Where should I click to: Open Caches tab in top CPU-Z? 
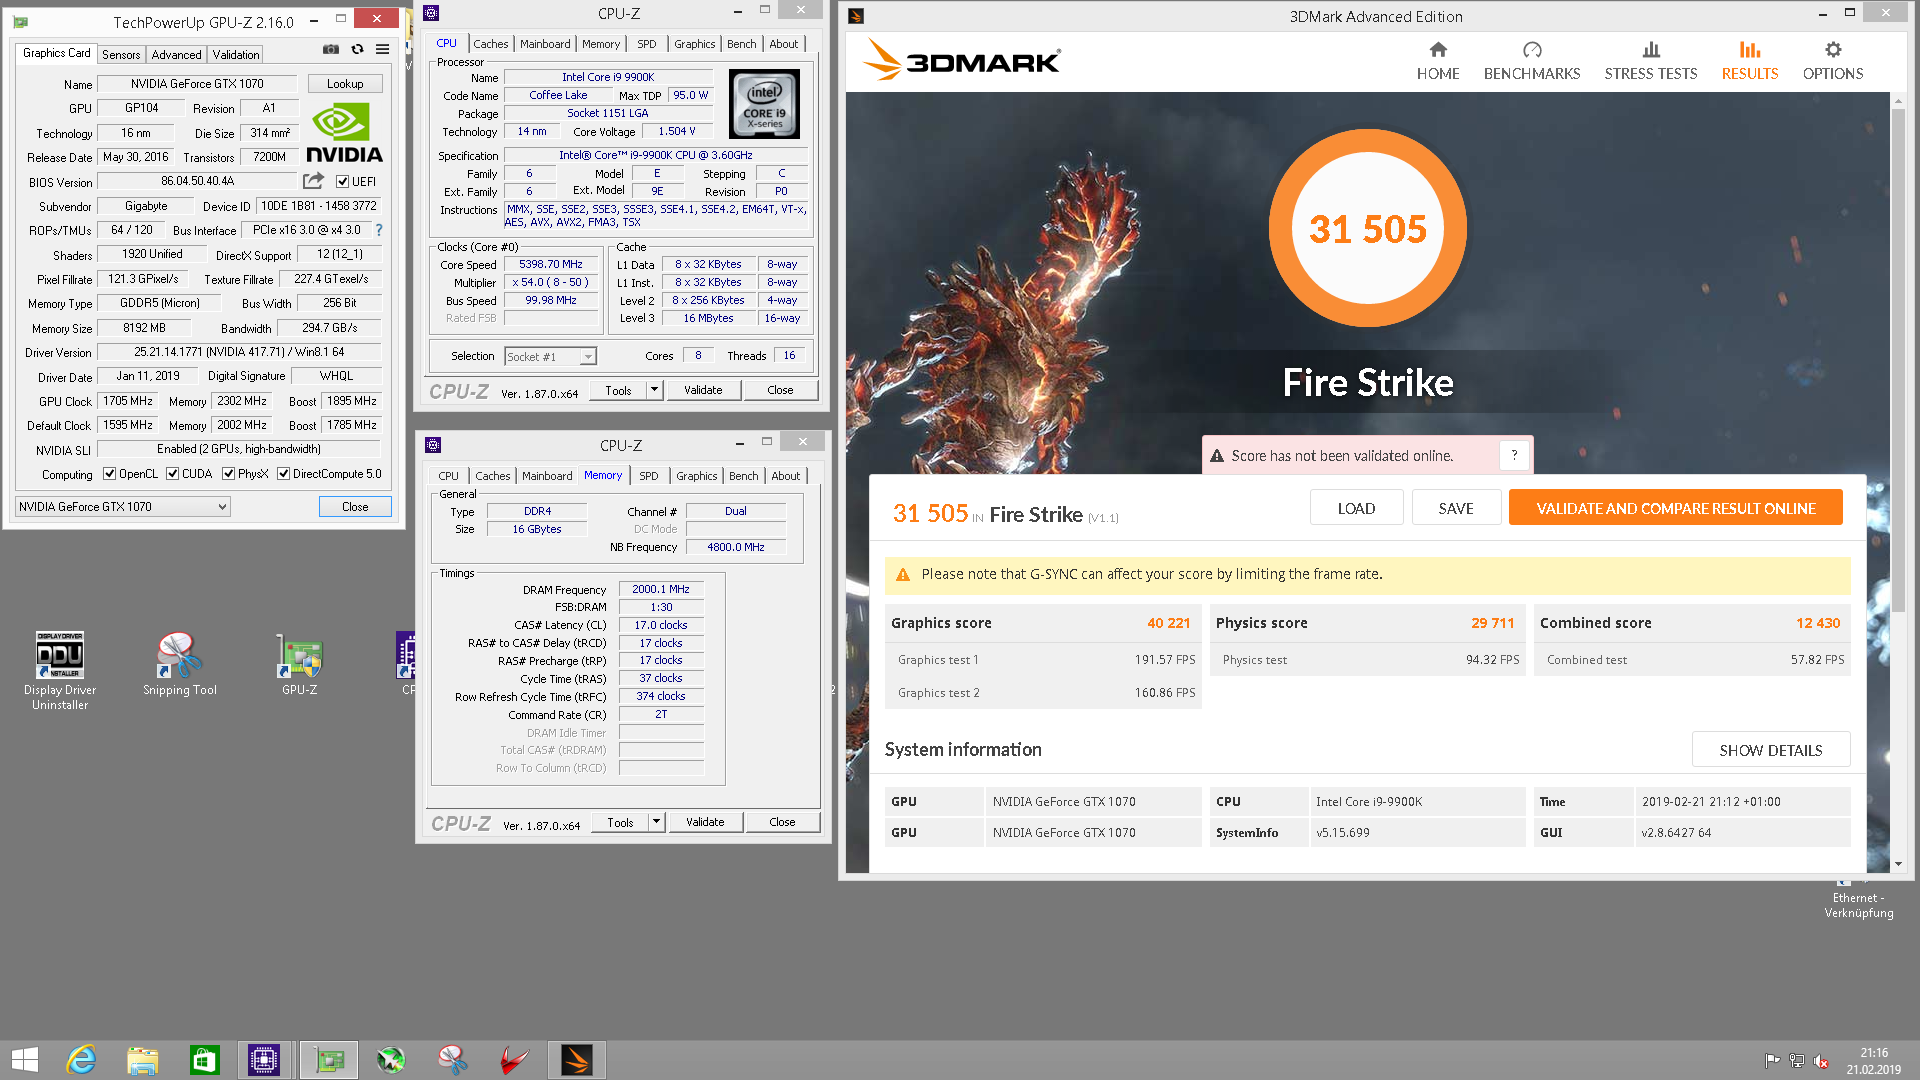(x=491, y=44)
